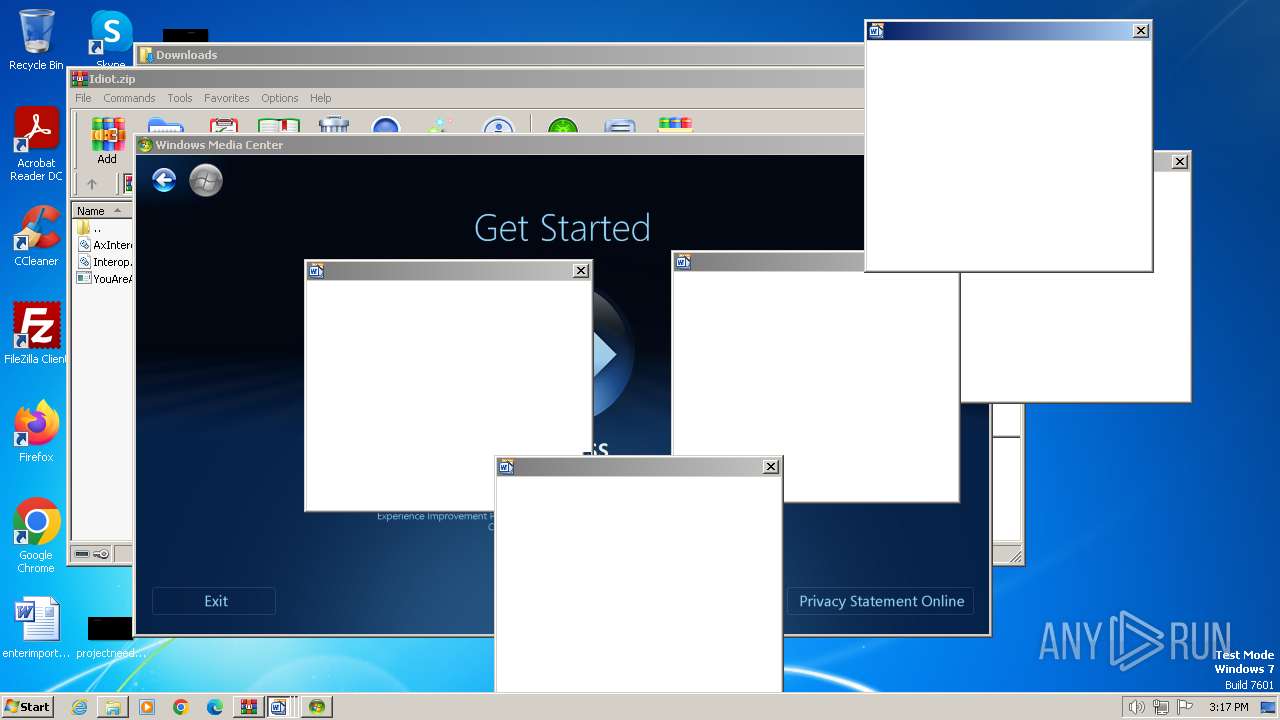Screen dimensions: 1280x720
Task: Open Windows Media Player from the taskbar
Action: click(147, 707)
